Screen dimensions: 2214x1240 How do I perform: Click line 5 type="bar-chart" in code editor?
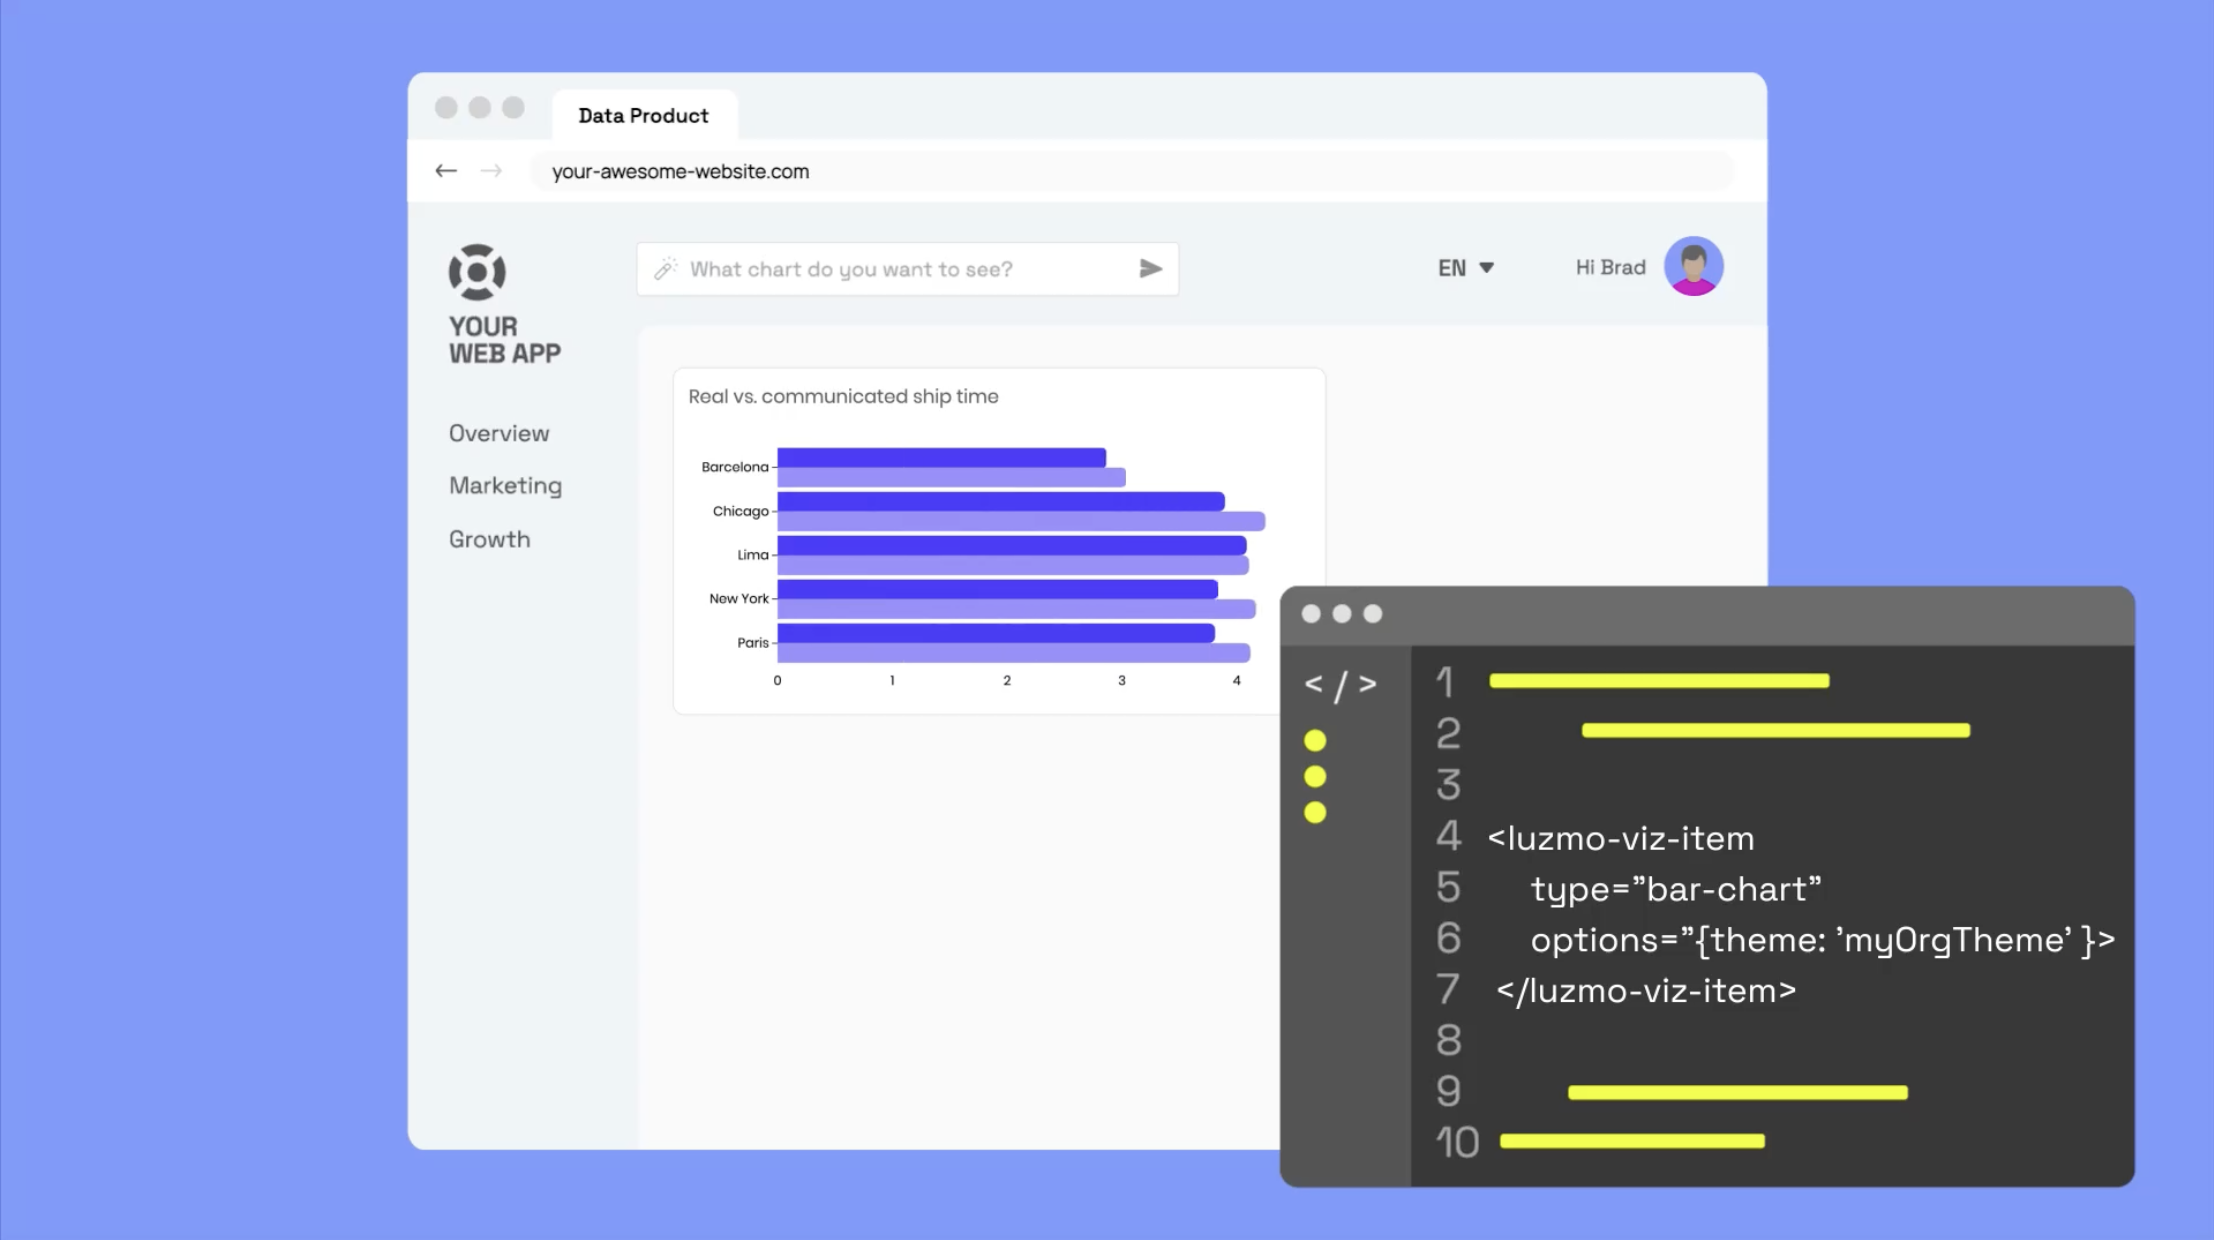pos(1675,889)
